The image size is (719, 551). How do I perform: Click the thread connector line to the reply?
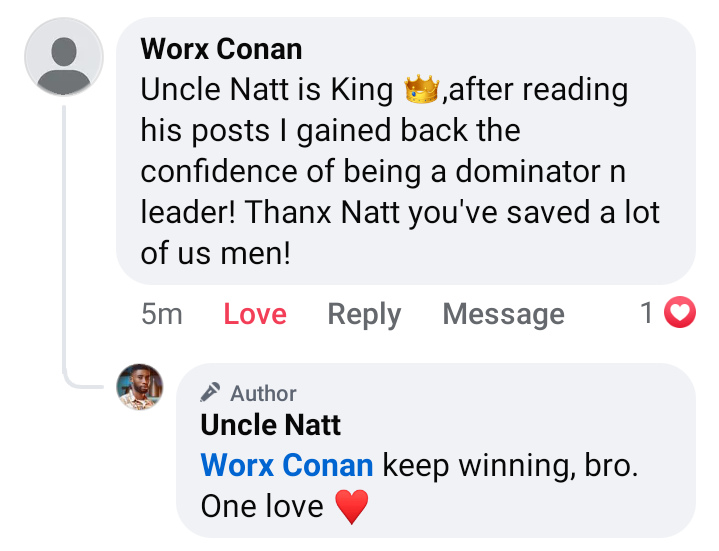pyautogui.click(x=66, y=240)
